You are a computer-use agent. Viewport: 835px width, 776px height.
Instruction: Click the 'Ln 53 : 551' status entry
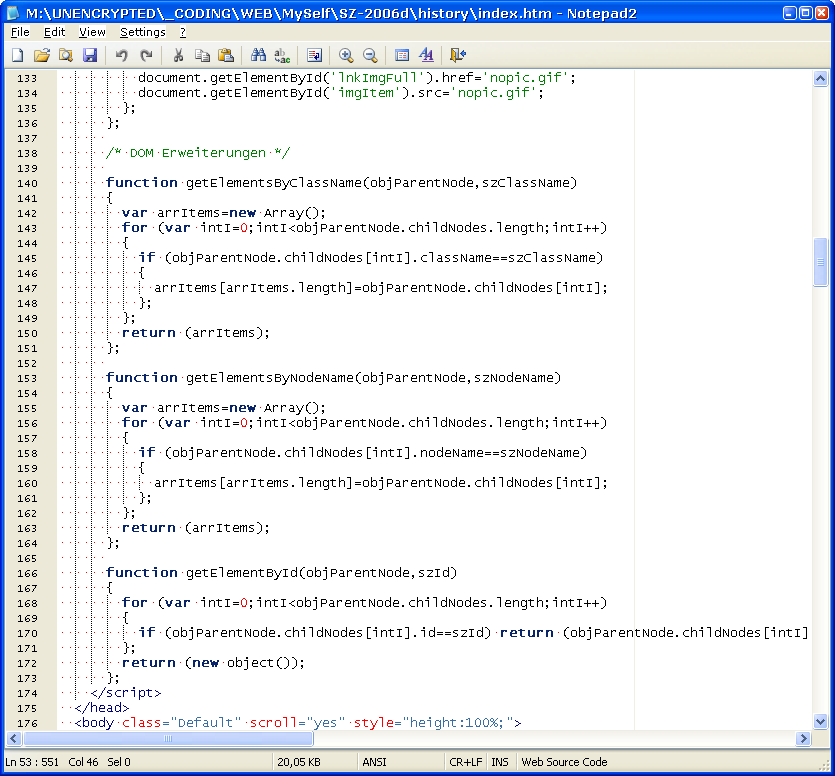click(32, 762)
